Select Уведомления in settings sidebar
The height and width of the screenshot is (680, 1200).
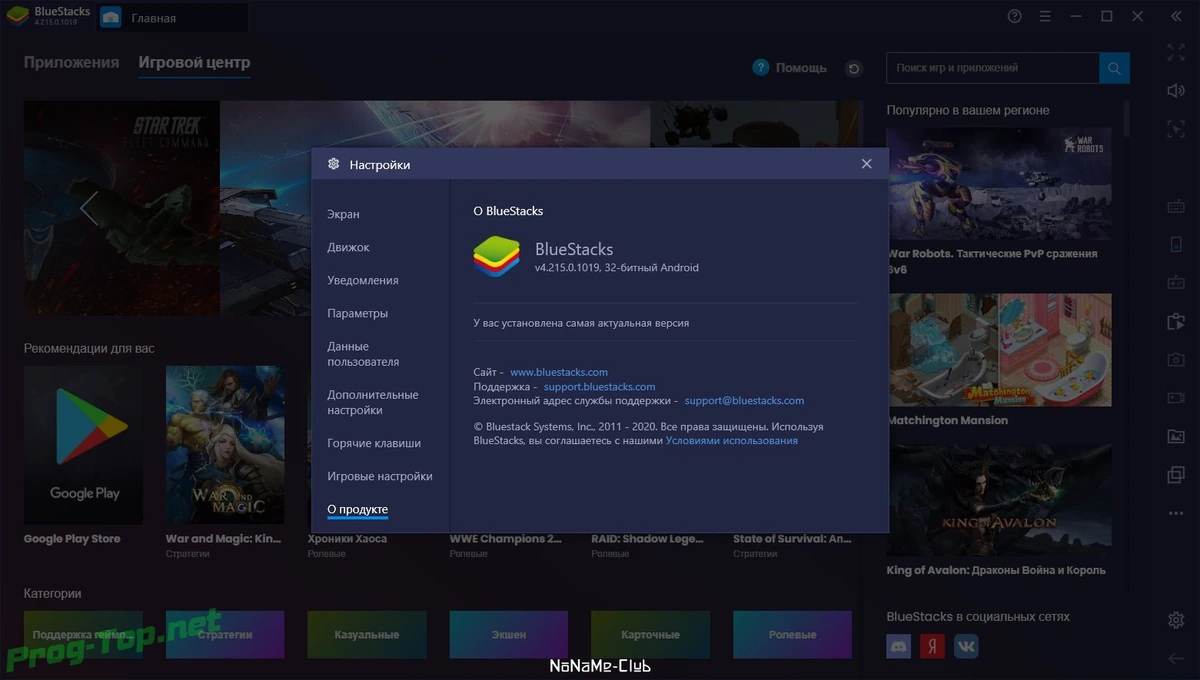point(363,280)
